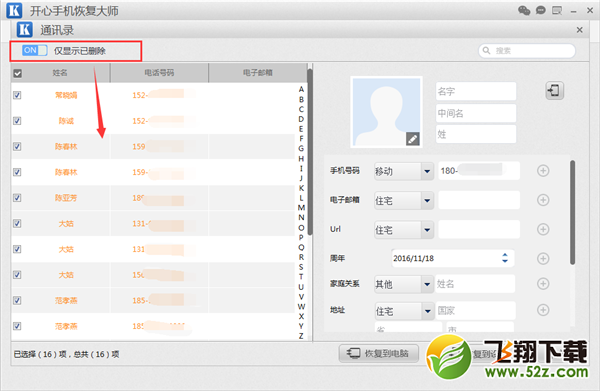
Task: Uncheck the first 152- contact row checkbox
Action: [x=17, y=95]
